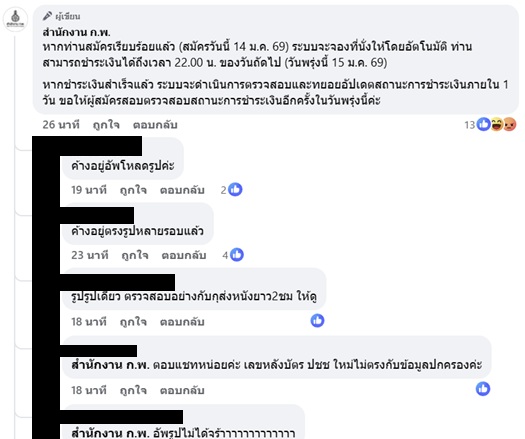
Task: Click ถูกใจ under ค้างอยู่อัพโหลดรูปค่ะ comment
Action: pos(133,190)
